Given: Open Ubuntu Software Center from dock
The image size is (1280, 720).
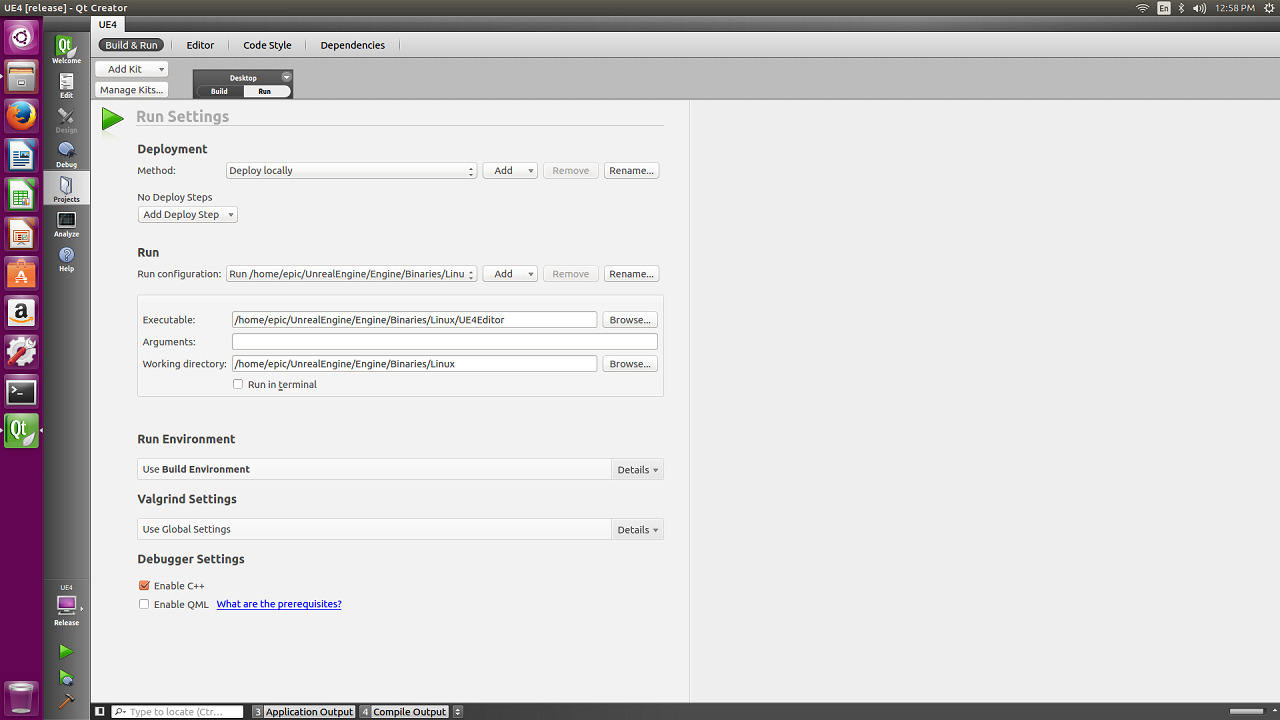Looking at the screenshot, I should tap(21, 273).
